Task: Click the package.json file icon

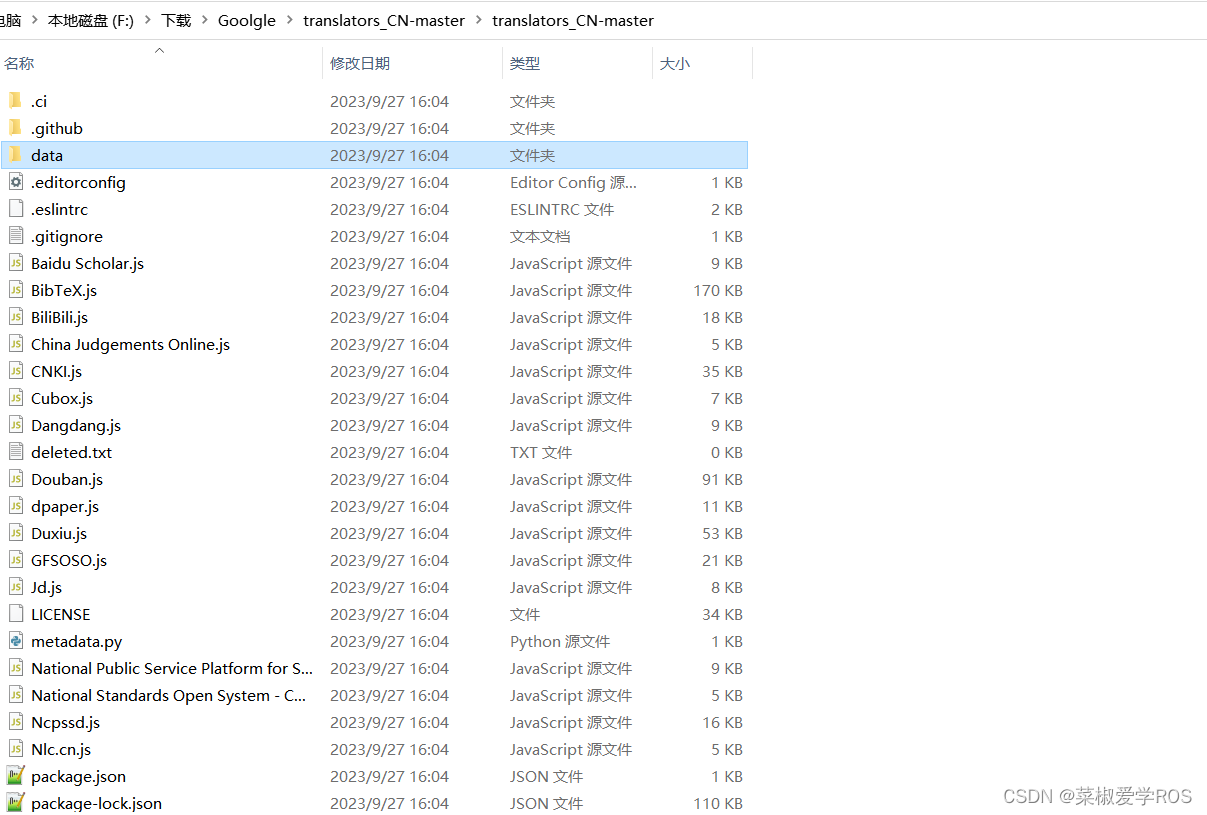Action: pos(15,776)
